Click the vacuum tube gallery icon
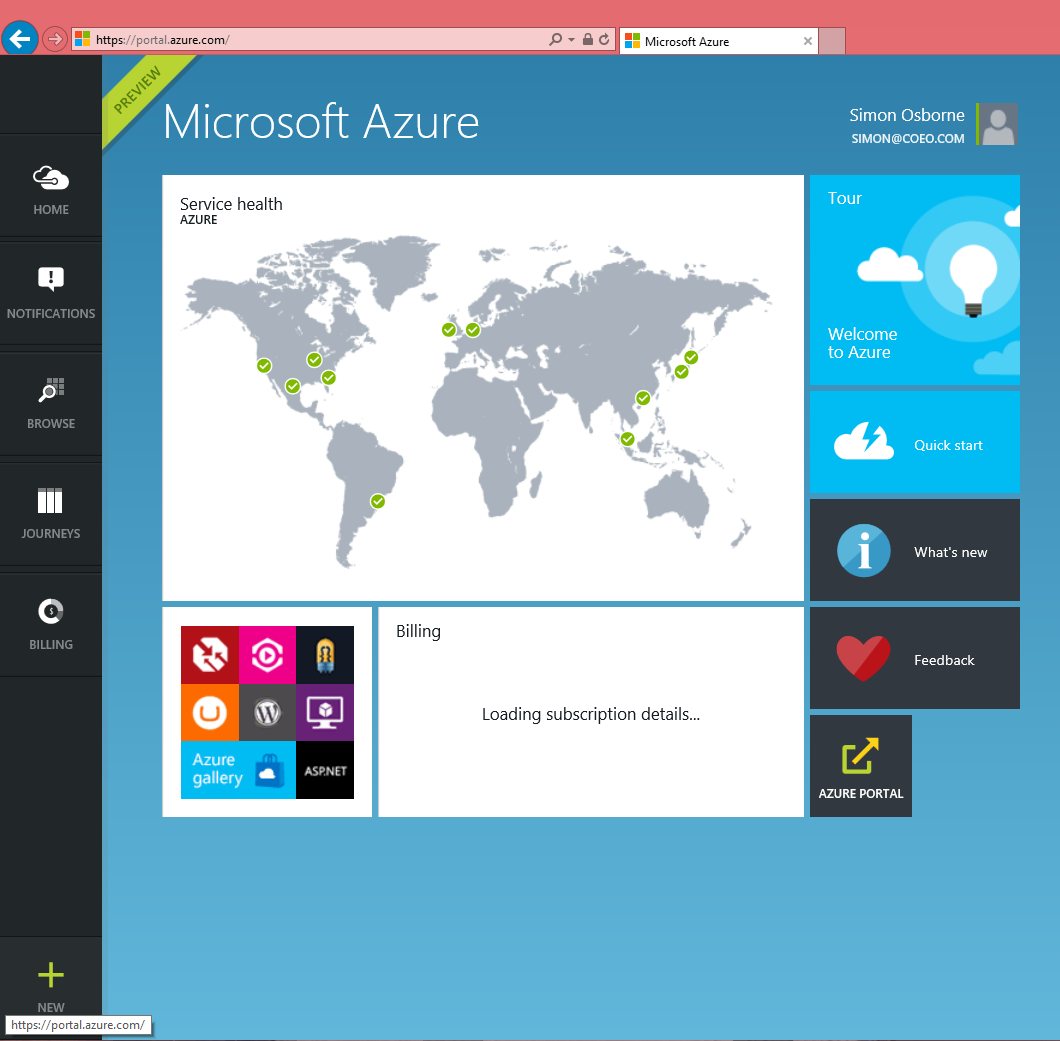 (325, 655)
